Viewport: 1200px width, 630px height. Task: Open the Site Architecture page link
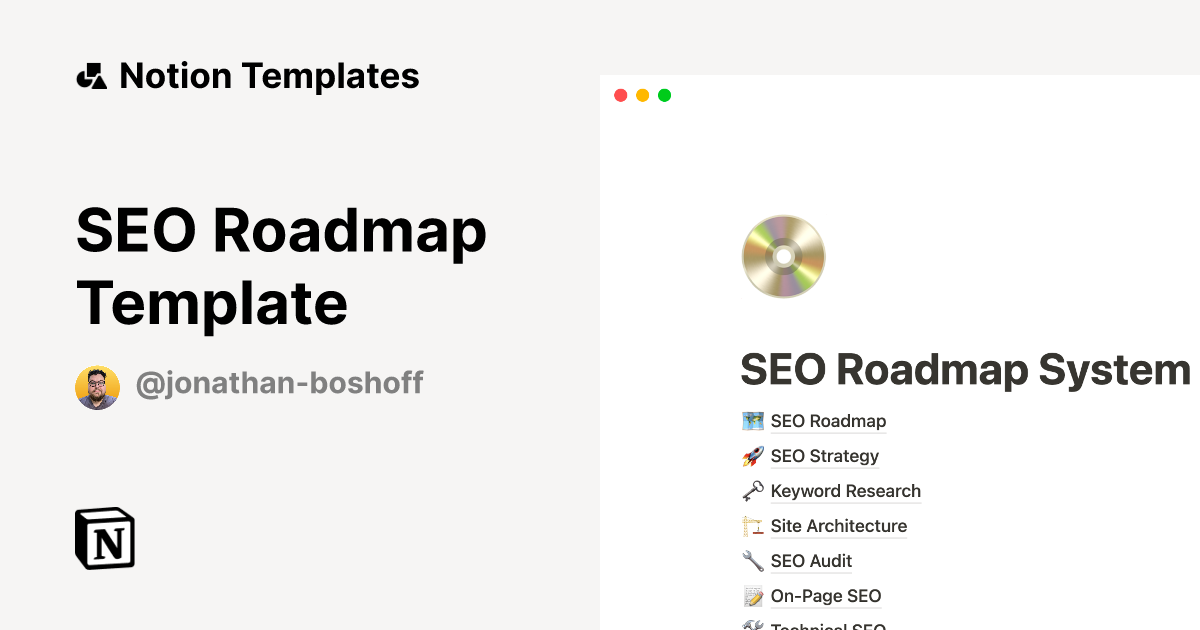(838, 526)
